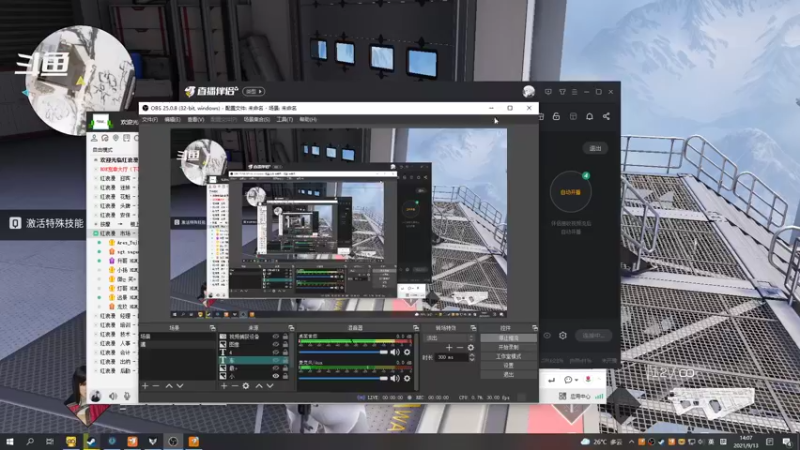Move source up in Sources panel
This screenshot has width=800, height=450.
coord(259,386)
